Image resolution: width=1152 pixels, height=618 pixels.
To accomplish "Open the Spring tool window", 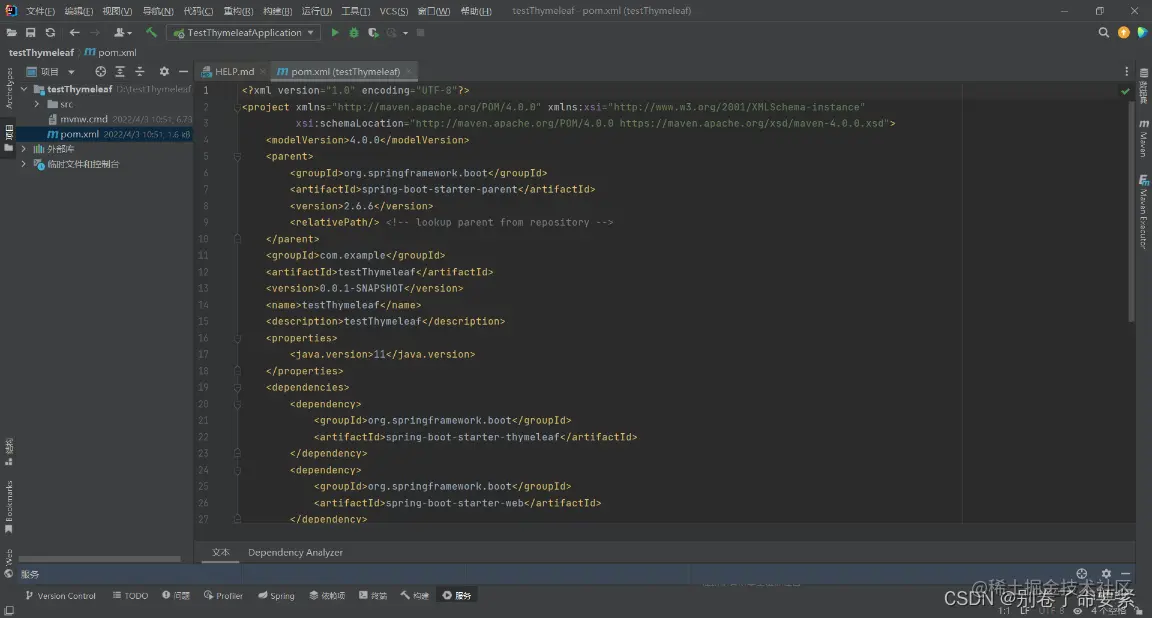I will 276,595.
